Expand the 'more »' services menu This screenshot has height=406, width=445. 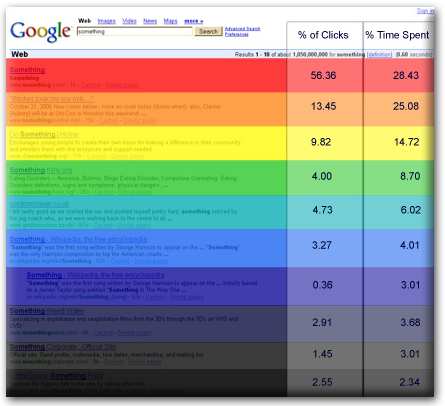click(x=193, y=21)
